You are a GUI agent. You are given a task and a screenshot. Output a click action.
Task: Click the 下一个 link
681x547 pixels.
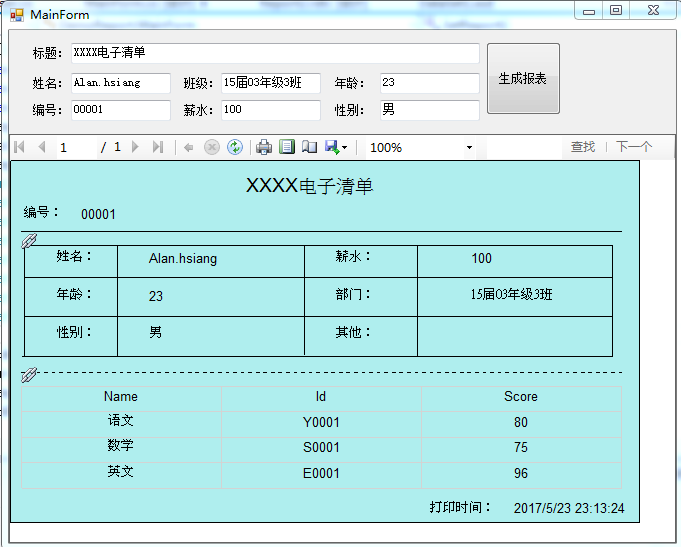point(634,147)
